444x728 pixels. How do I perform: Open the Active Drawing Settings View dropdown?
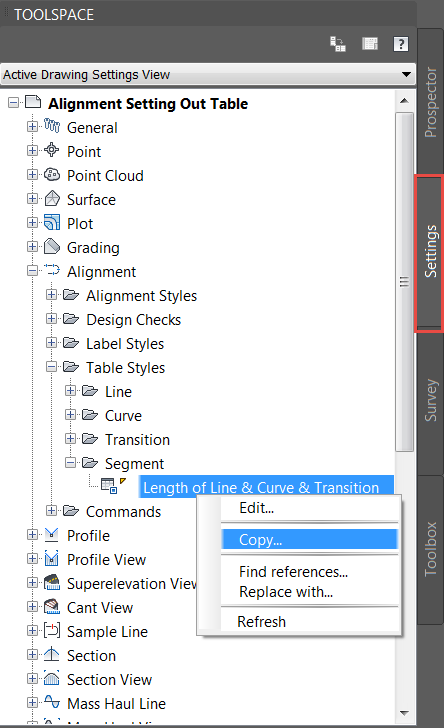[208, 75]
